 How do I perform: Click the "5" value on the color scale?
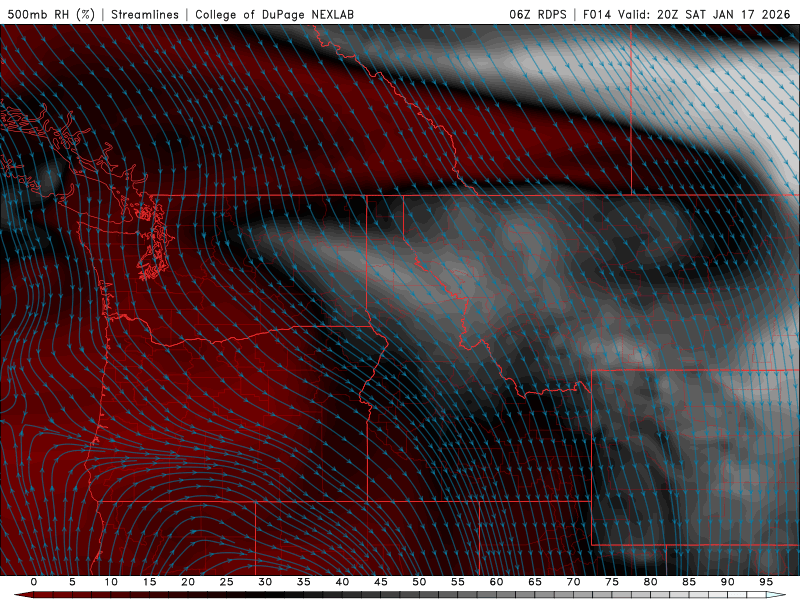[x=72, y=582]
